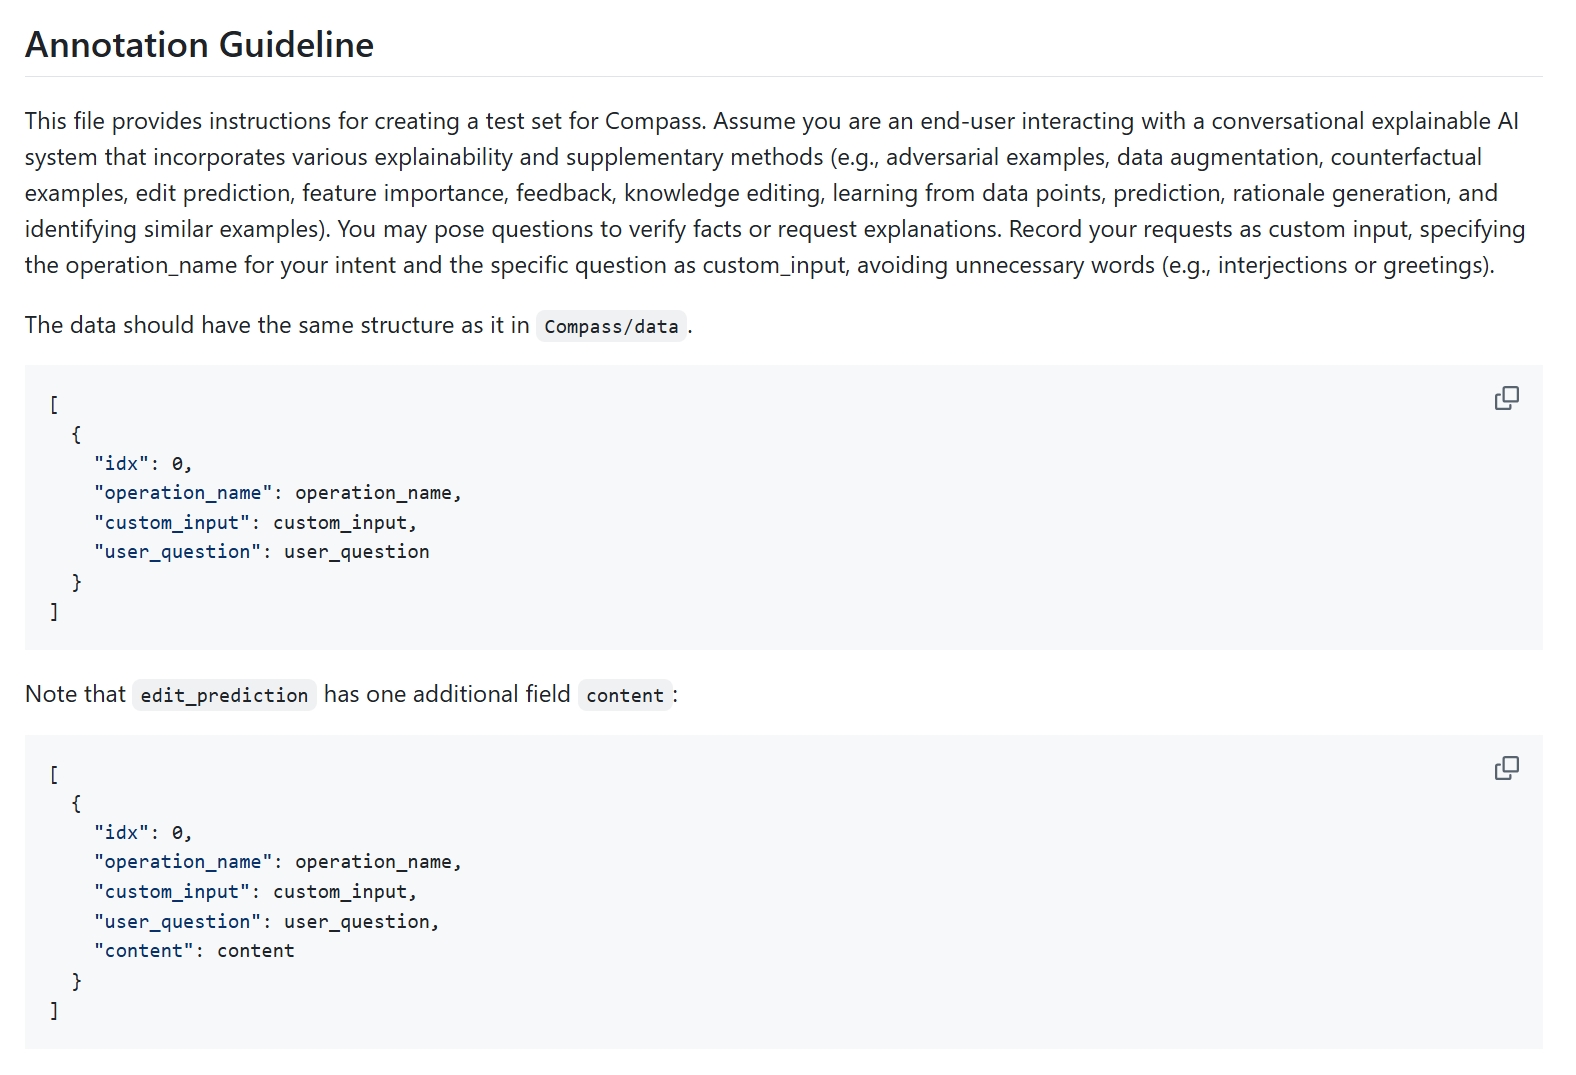This screenshot has width=1576, height=1075.
Task: Click "user_question" key in the second code block
Action: click(x=177, y=921)
